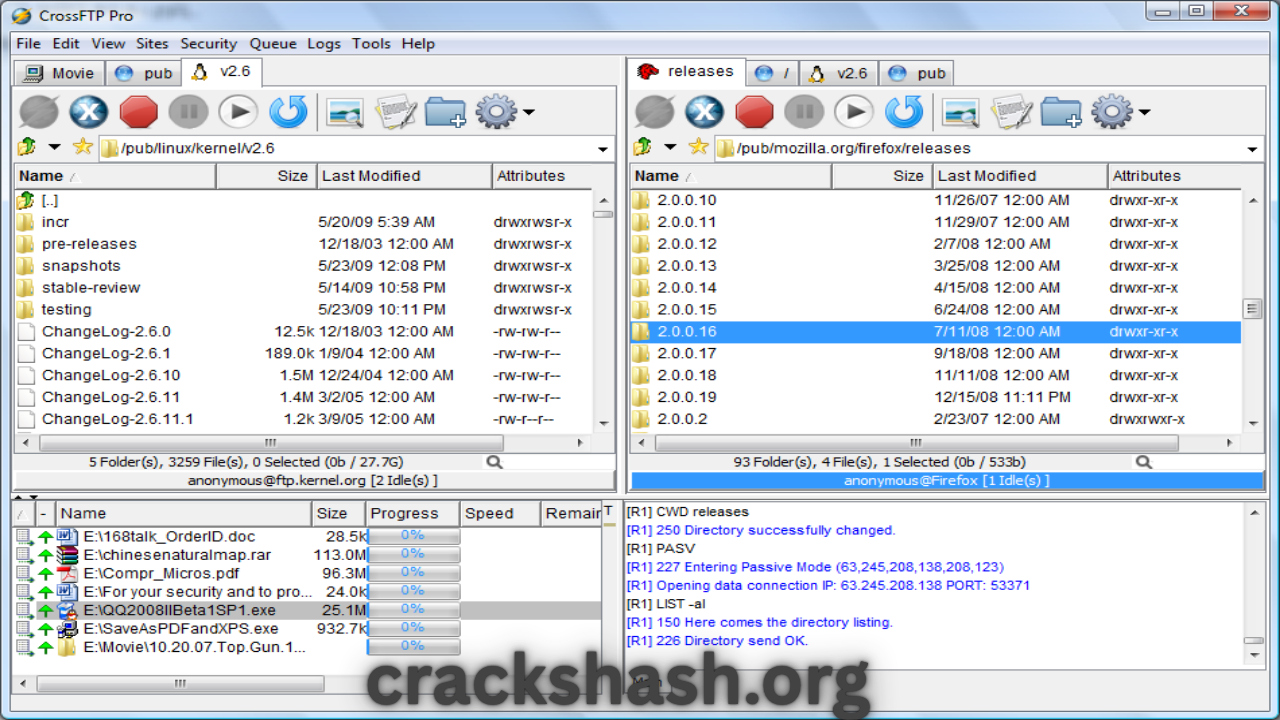
Task: Click the left pane pause icon
Action: pos(188,112)
